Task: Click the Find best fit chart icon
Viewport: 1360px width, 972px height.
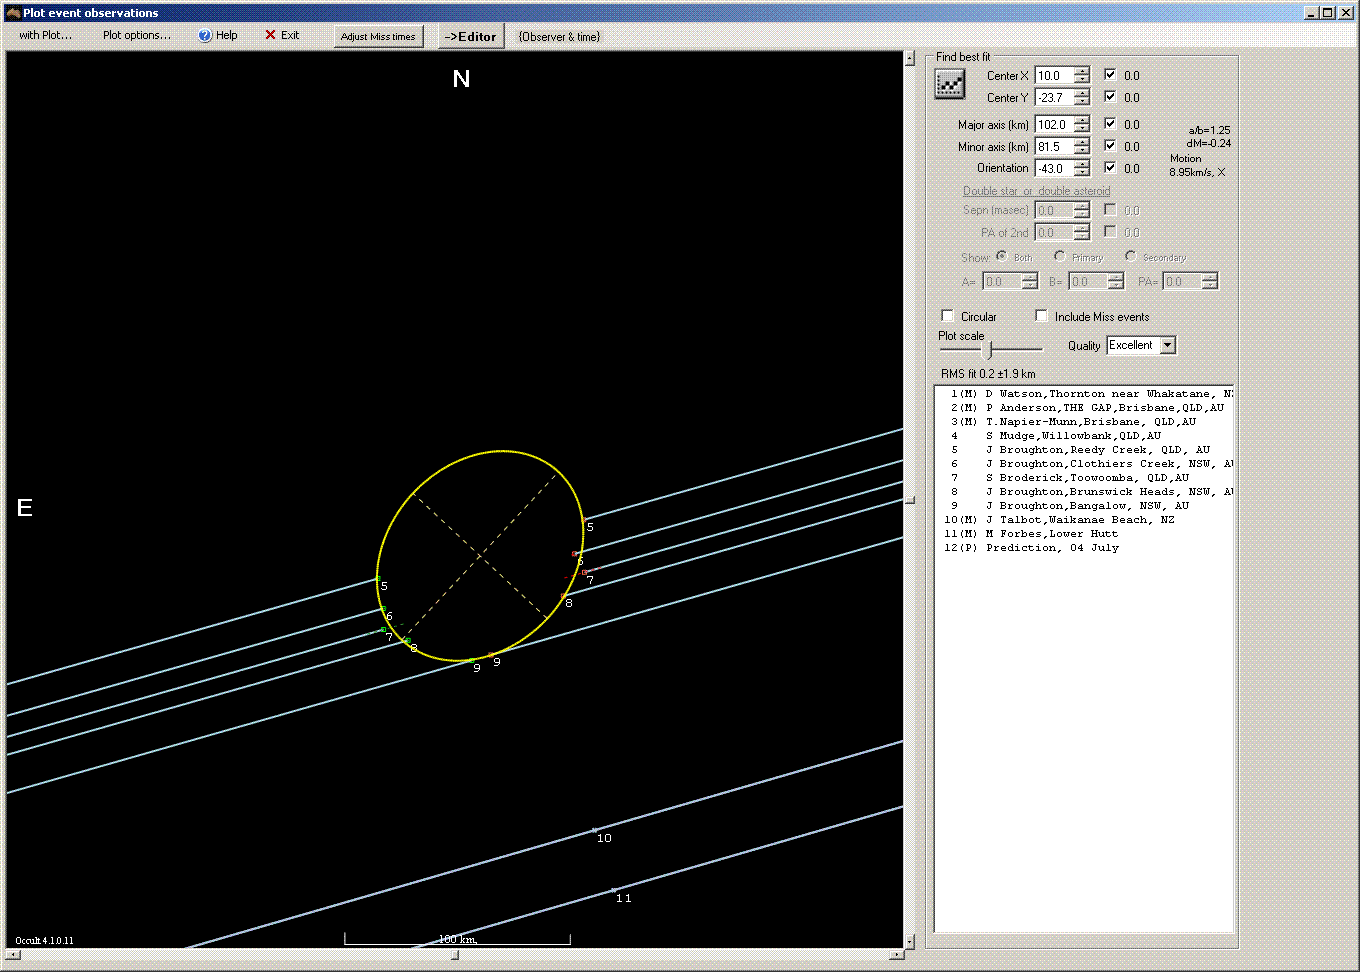Action: pos(949,85)
